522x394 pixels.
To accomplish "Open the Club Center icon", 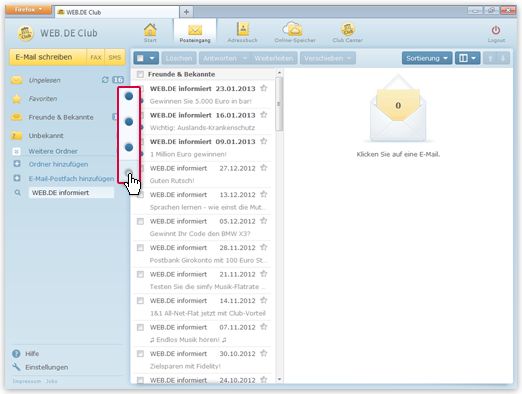I will [x=348, y=29].
